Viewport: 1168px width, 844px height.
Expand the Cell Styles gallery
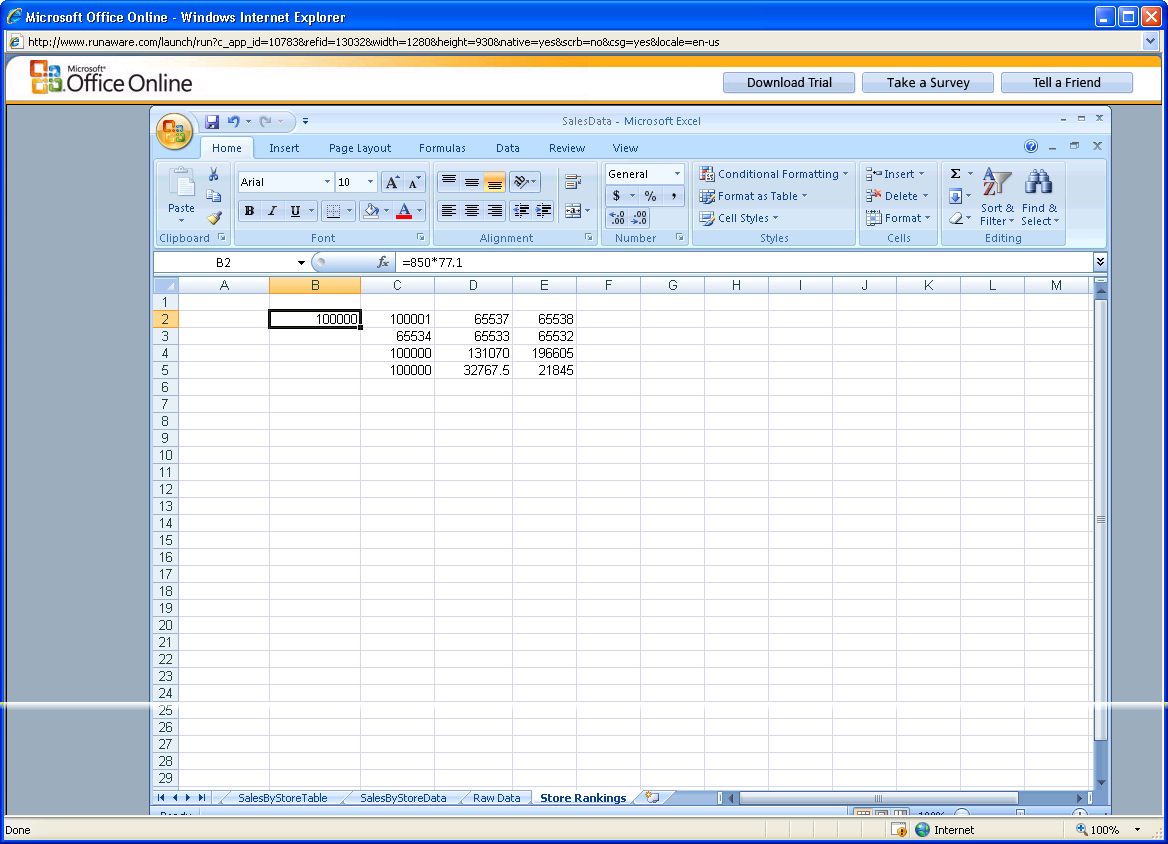coord(739,218)
